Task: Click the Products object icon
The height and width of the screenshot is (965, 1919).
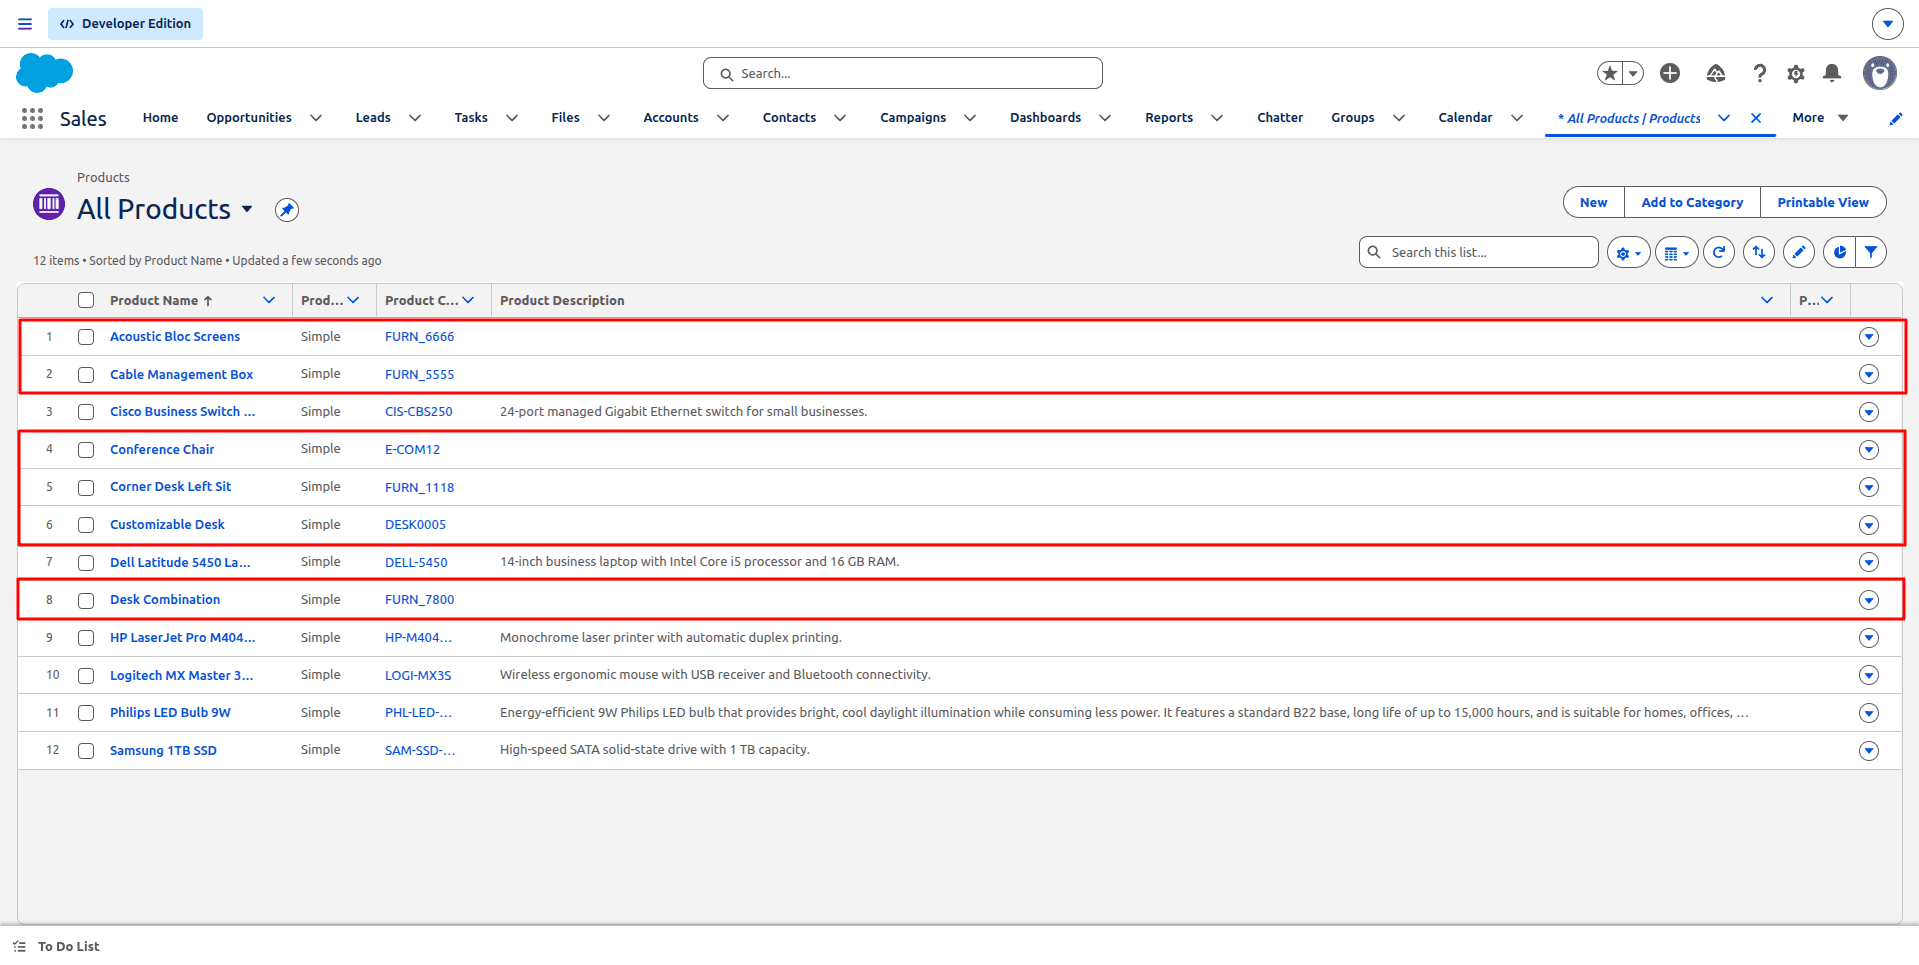Action: coord(49,203)
